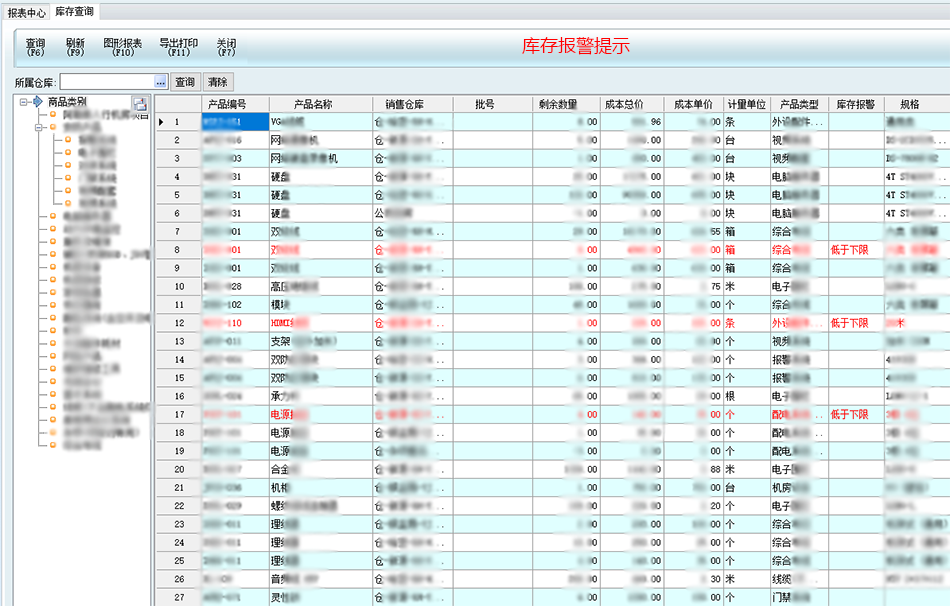Open 图形报表 (F10) from toolbar

122,47
